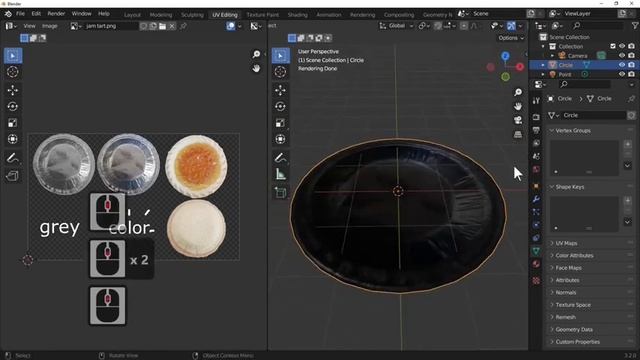Open the Global transform orientation dropdown
The width and height of the screenshot is (640, 360).
(396, 26)
